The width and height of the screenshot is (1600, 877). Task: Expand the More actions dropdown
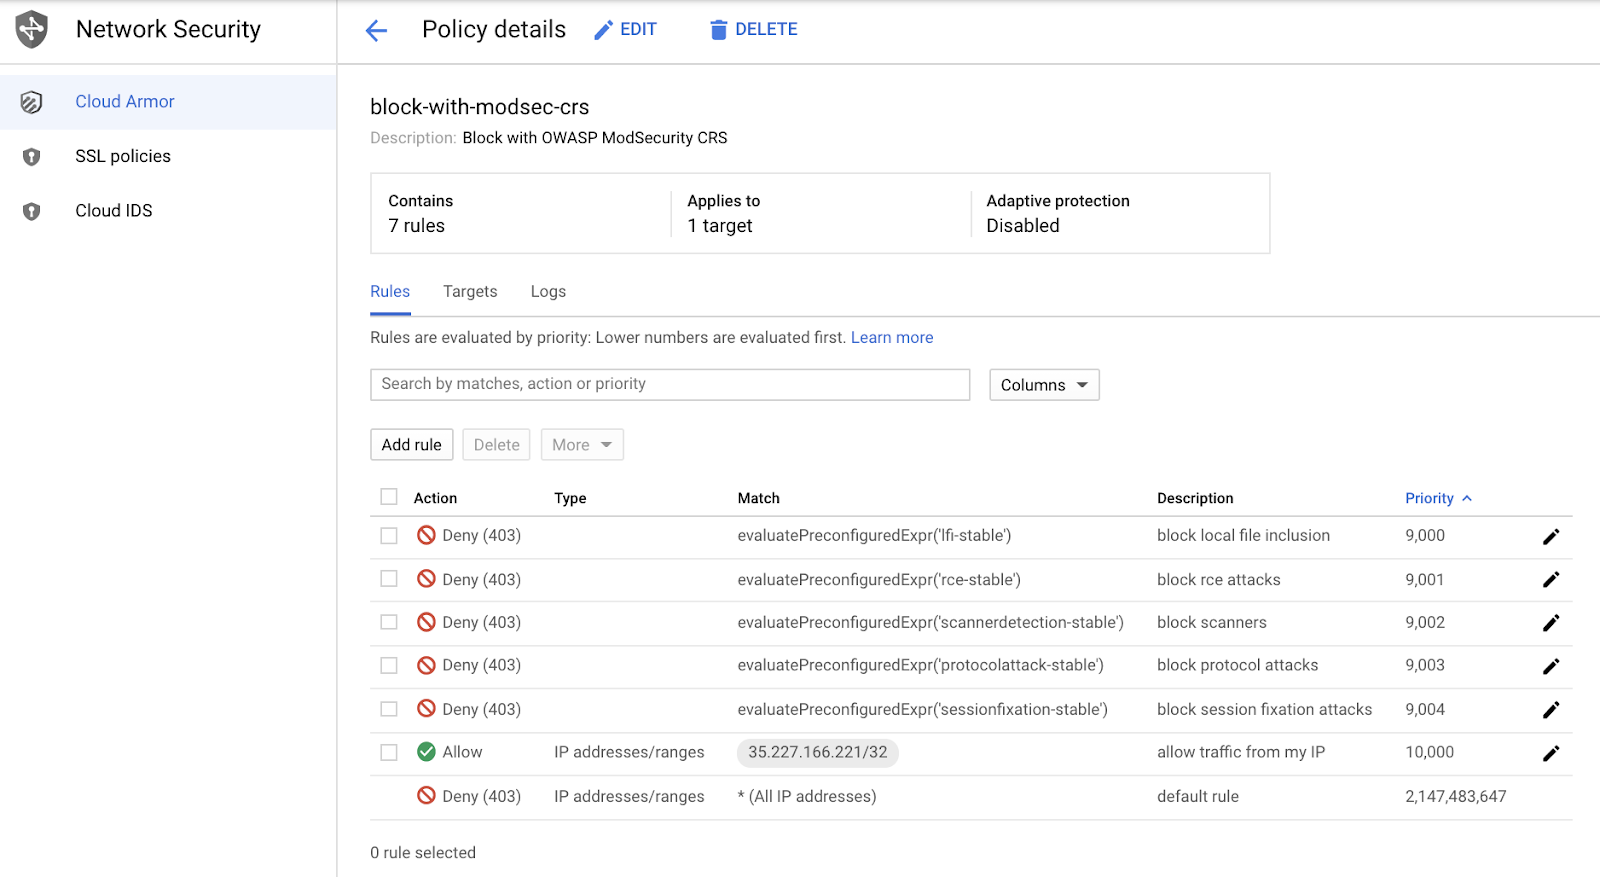pos(582,445)
